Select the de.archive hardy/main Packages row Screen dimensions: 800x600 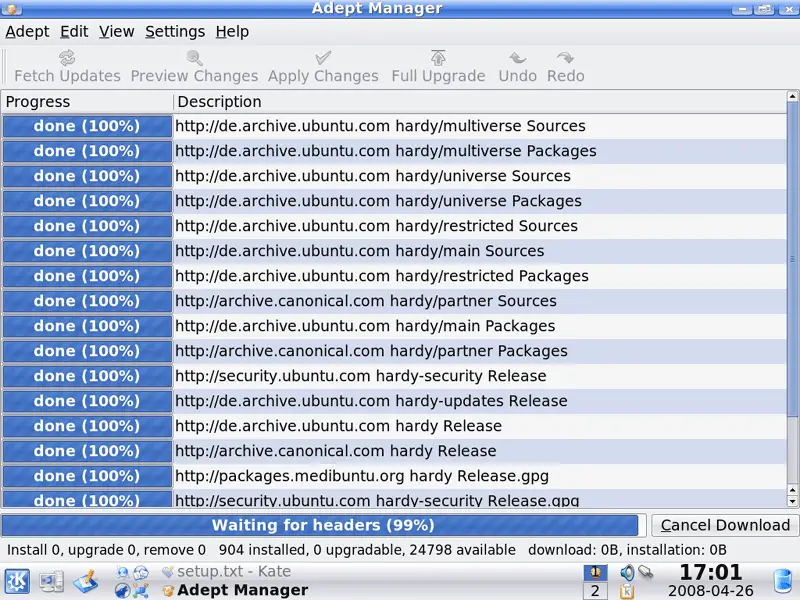coord(394,326)
